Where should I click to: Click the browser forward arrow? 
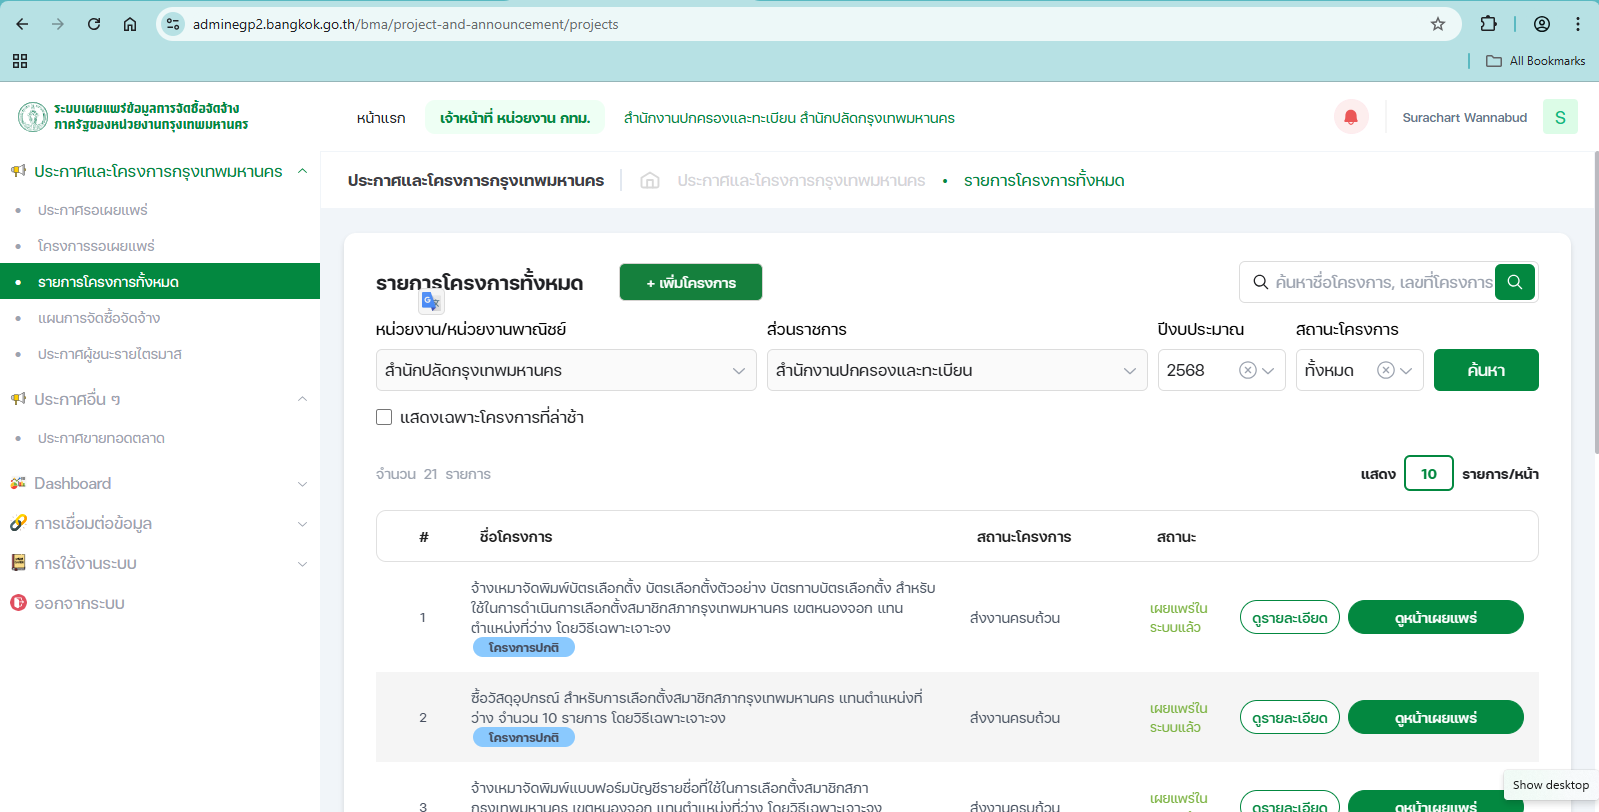[58, 24]
